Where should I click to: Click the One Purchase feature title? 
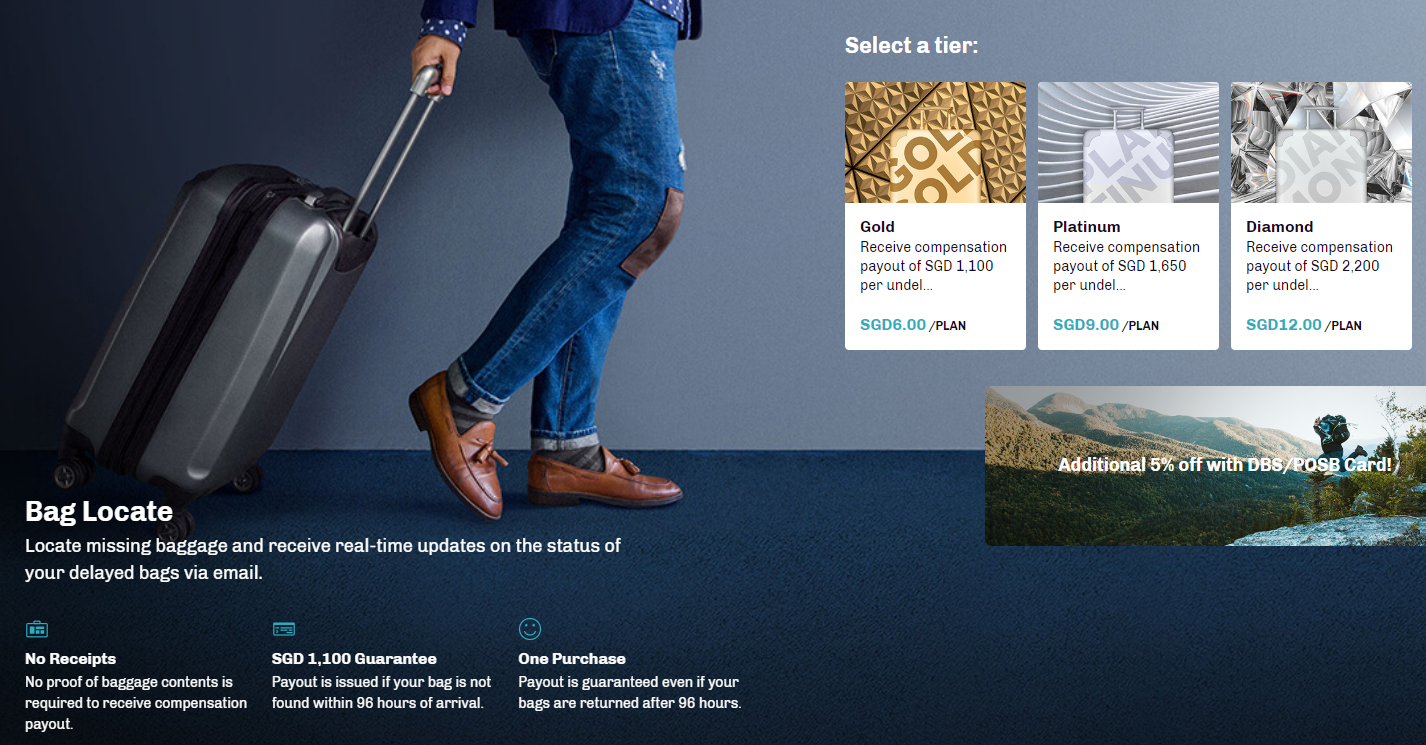point(572,659)
